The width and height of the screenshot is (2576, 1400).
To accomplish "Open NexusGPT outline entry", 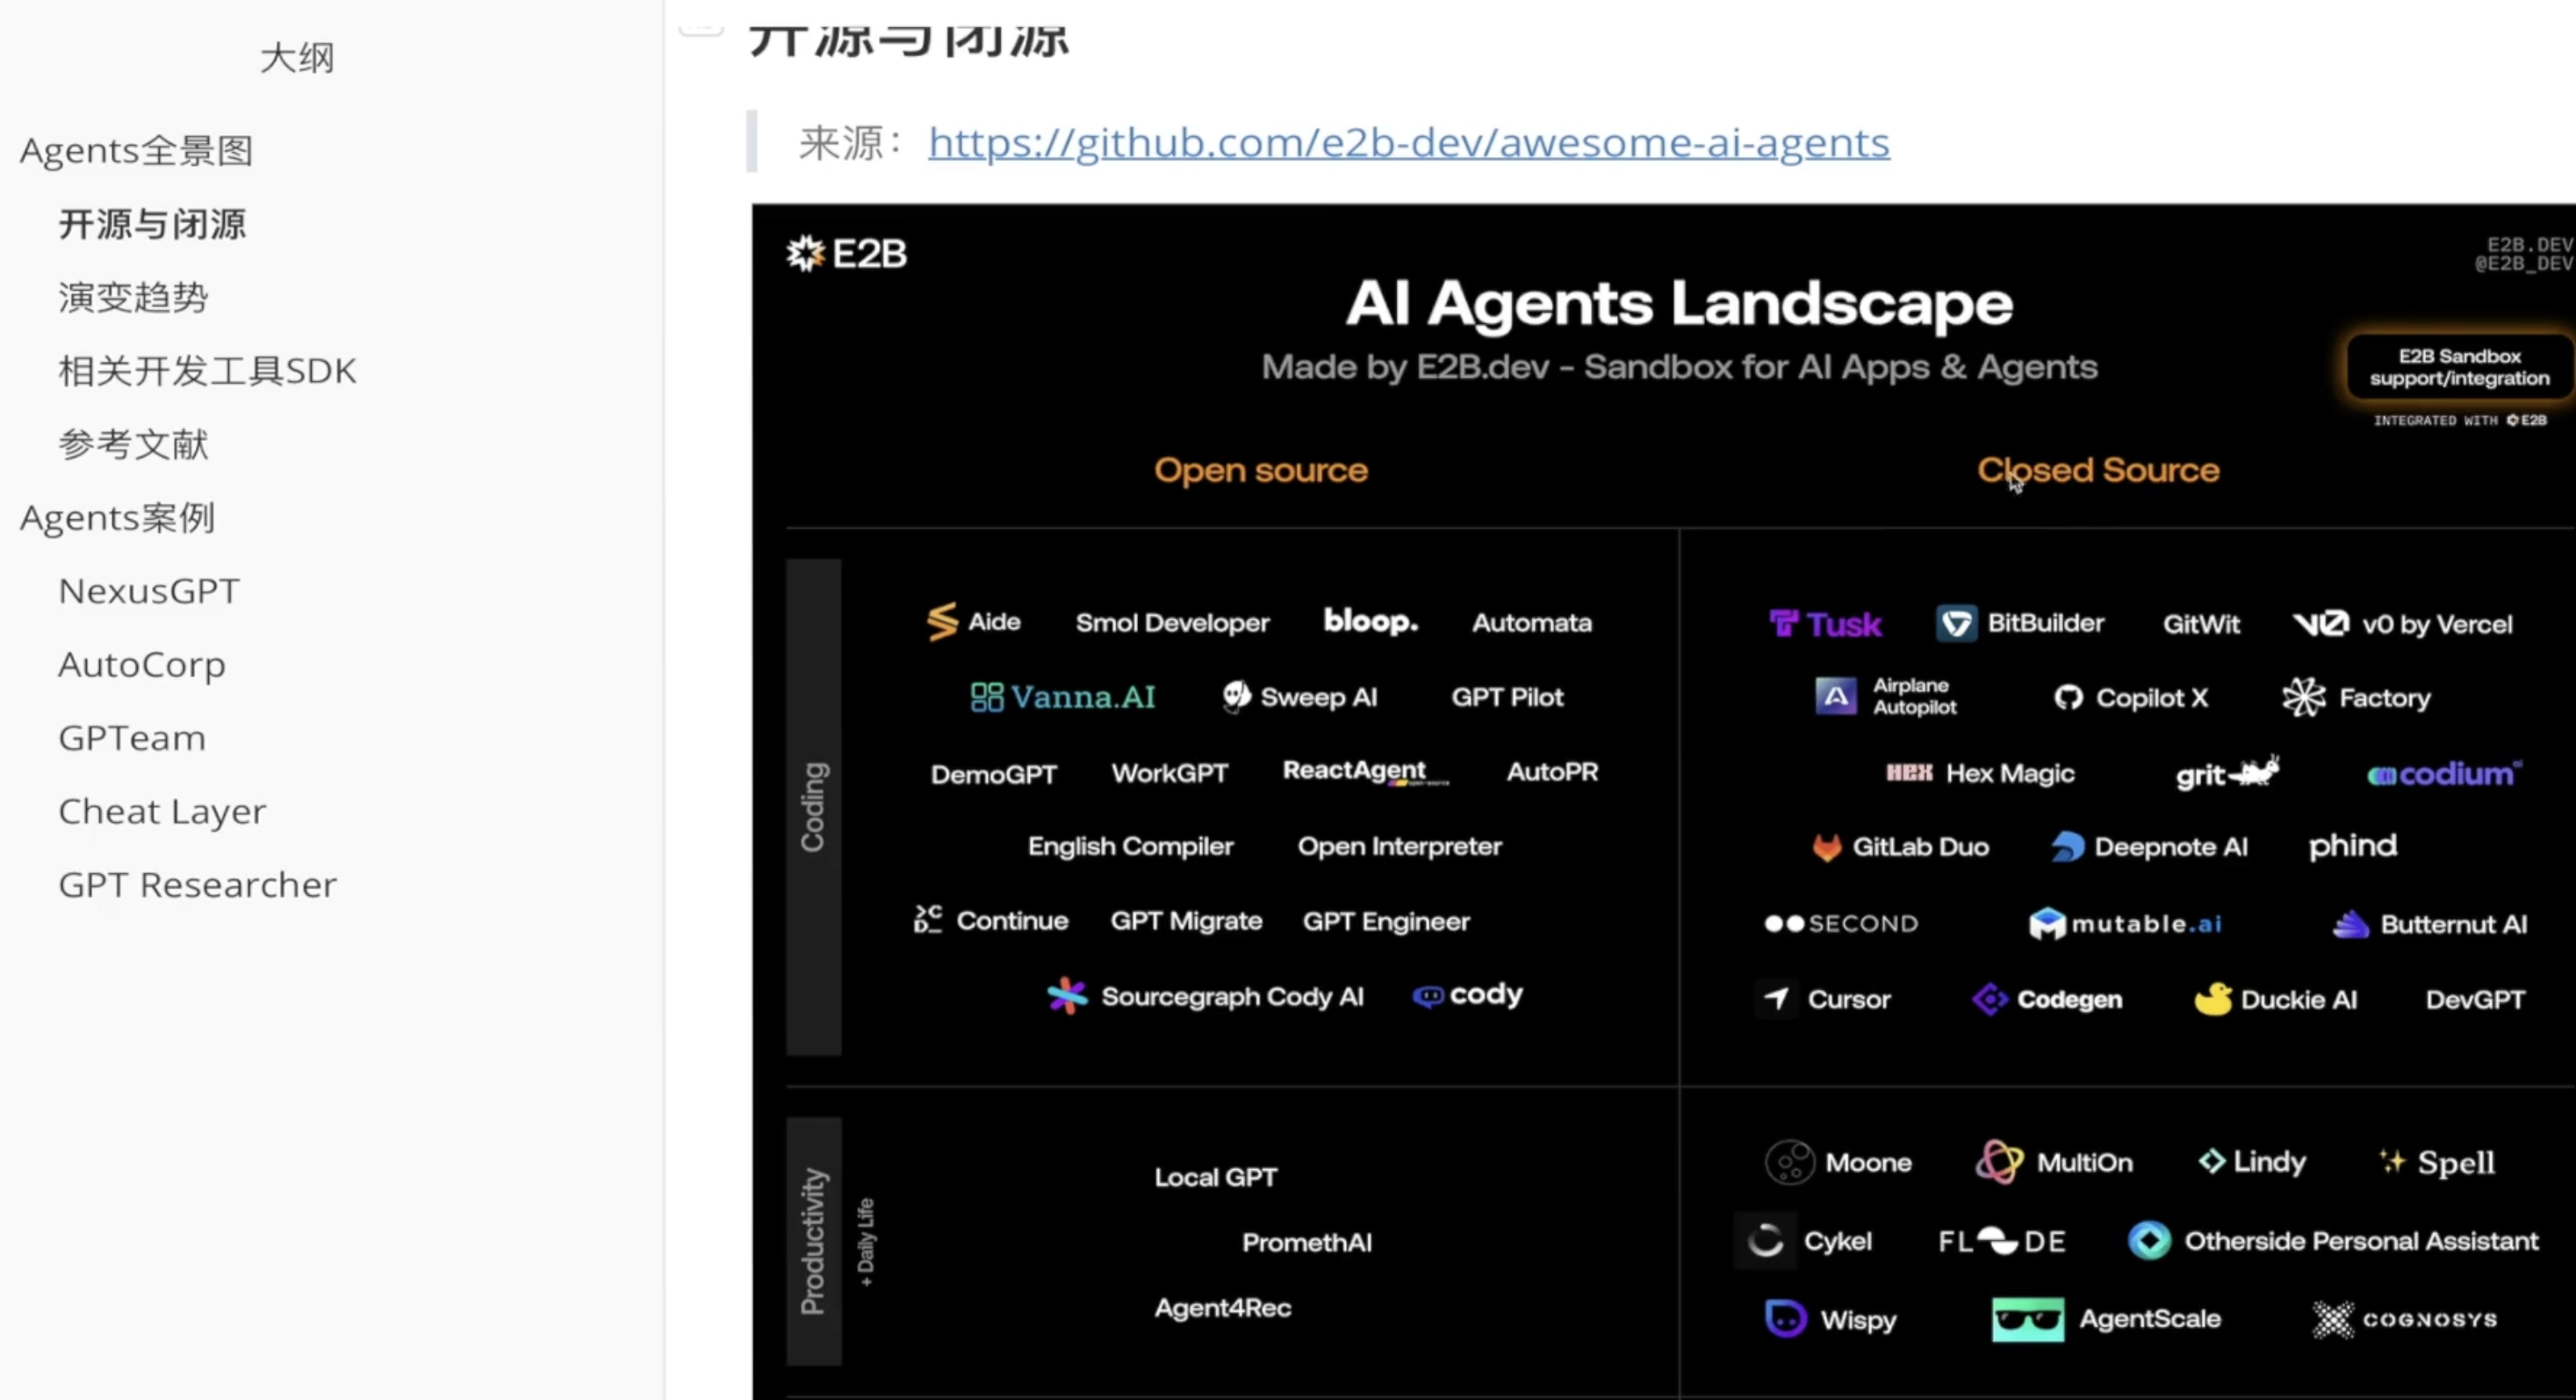I will click(149, 591).
